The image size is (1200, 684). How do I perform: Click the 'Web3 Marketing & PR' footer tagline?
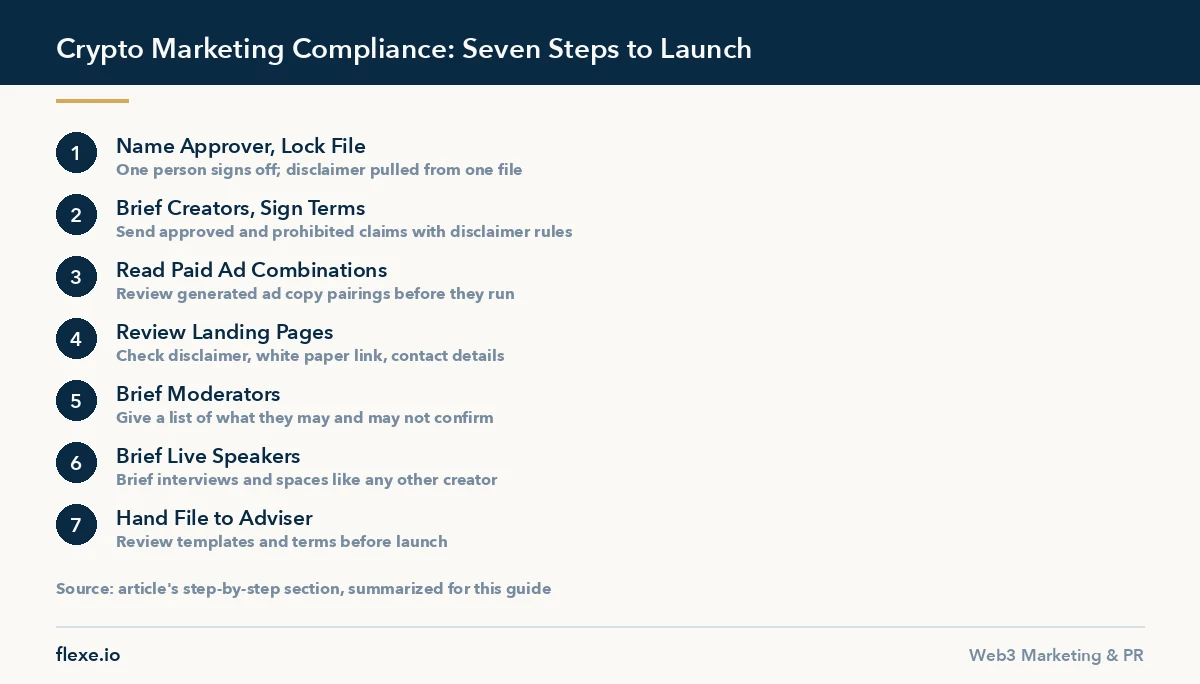(1056, 656)
